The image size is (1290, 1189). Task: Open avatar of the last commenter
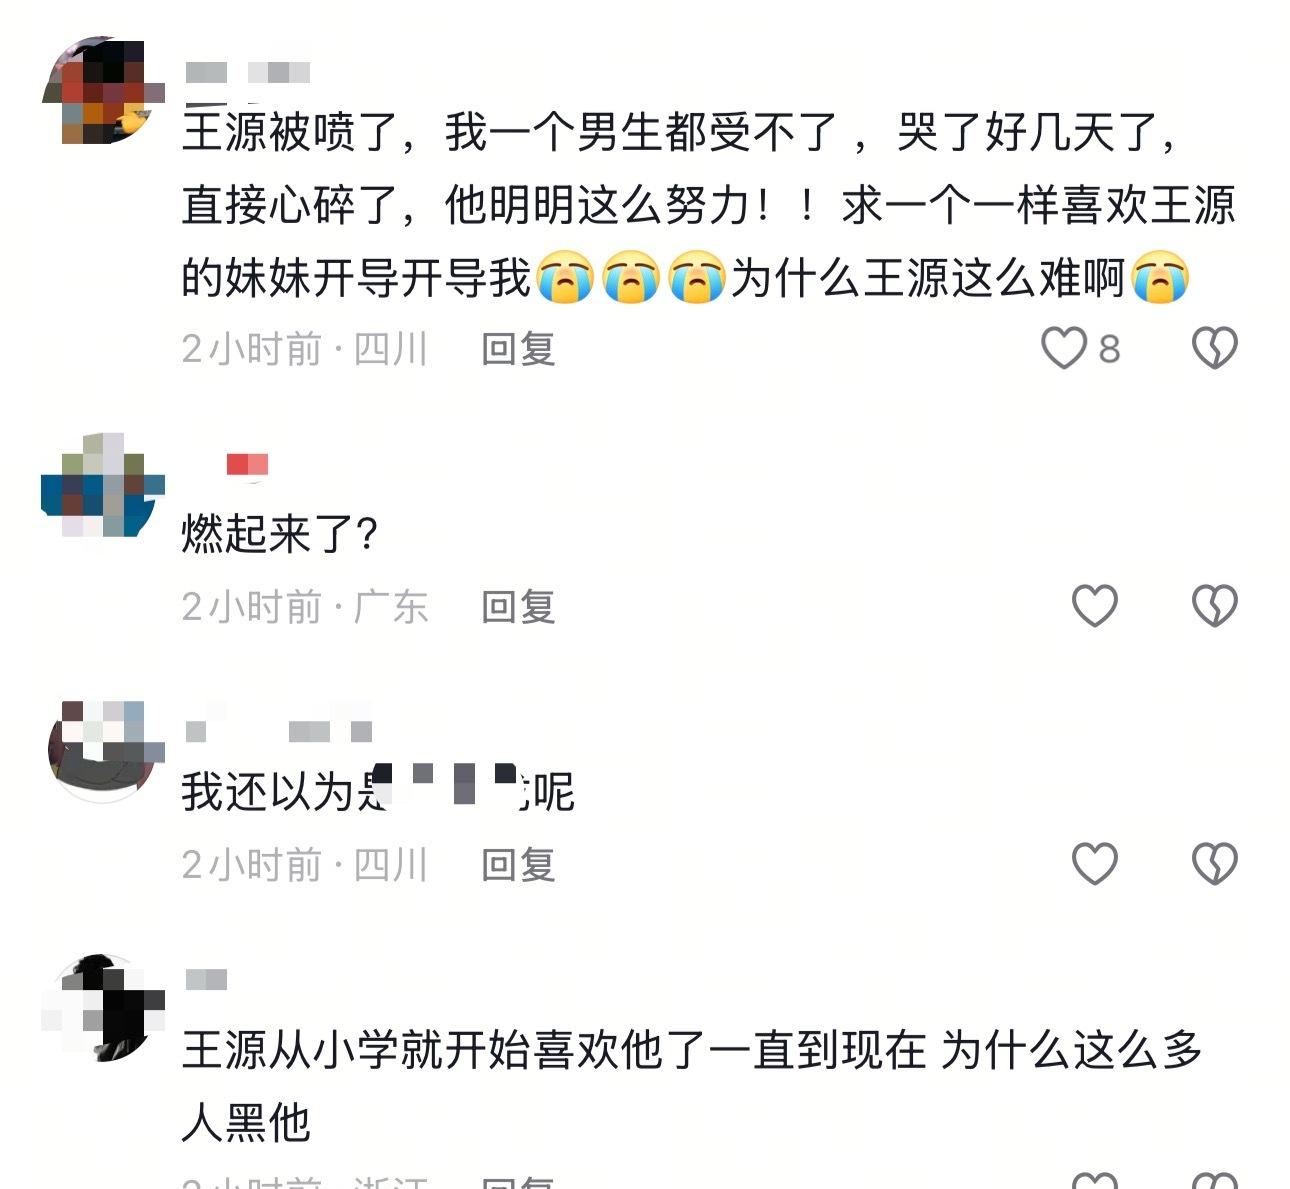click(x=102, y=1008)
